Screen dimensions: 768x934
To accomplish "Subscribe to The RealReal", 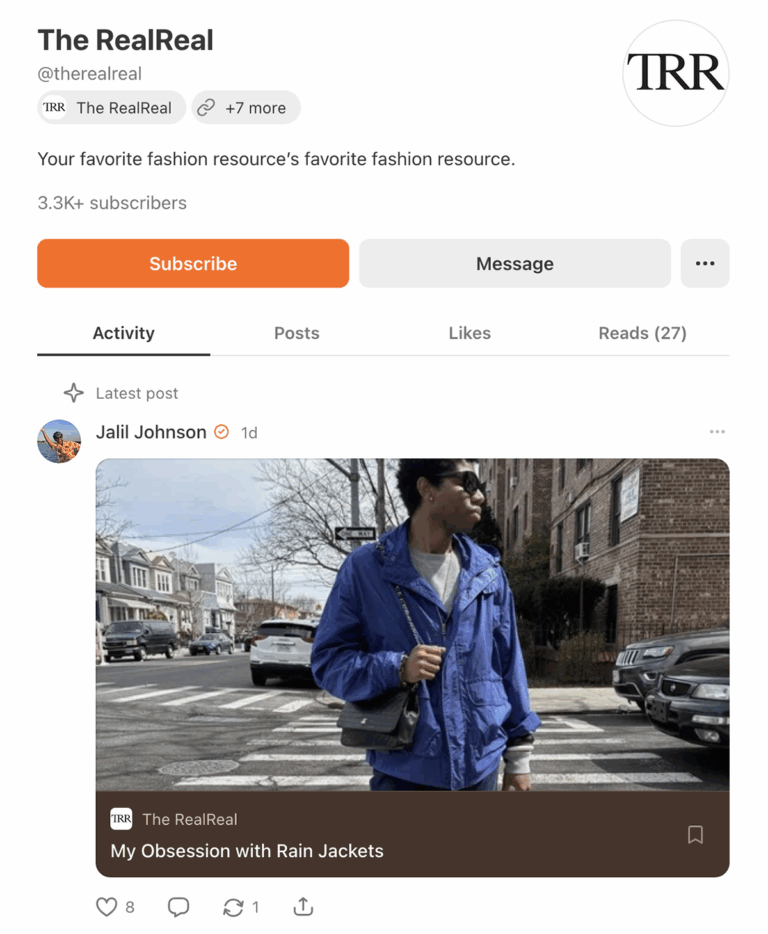I will [192, 263].
